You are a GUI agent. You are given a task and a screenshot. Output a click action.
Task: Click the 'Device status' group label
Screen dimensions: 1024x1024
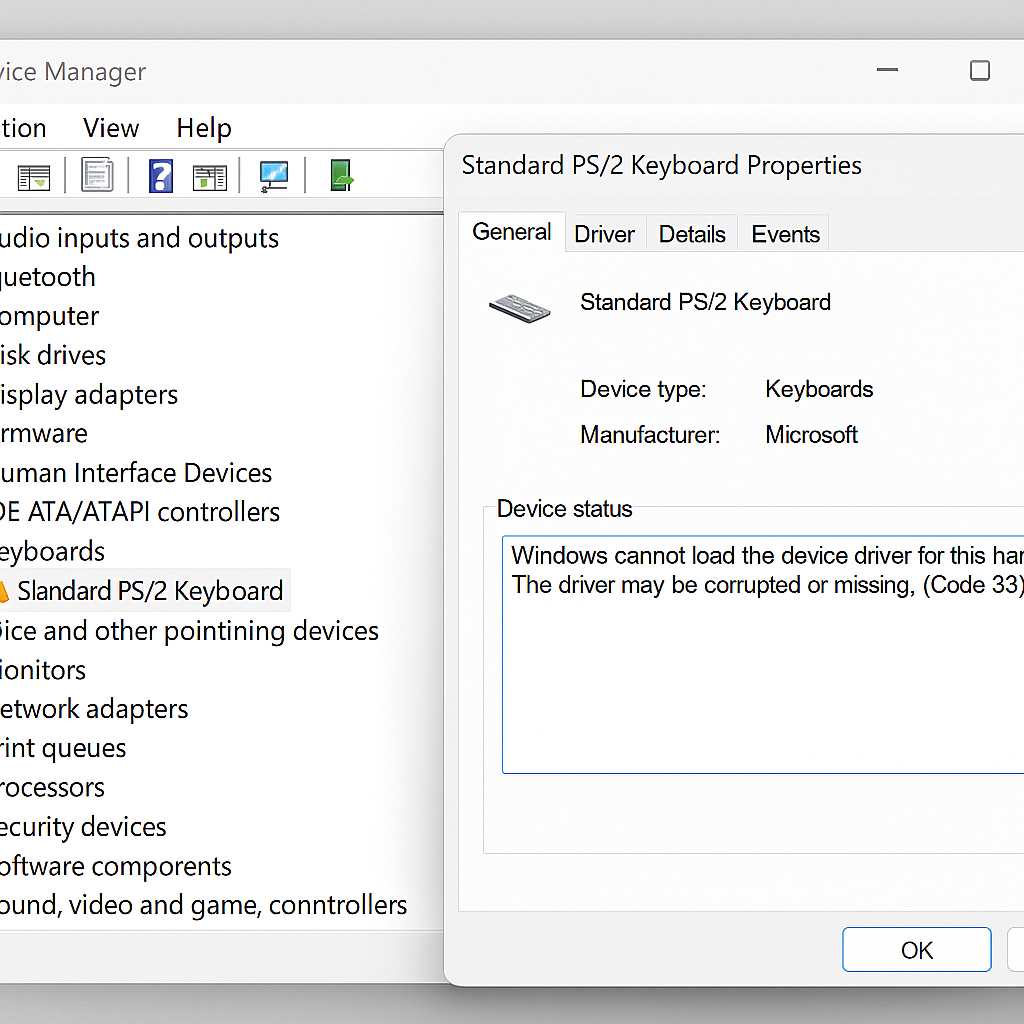pyautogui.click(x=564, y=509)
